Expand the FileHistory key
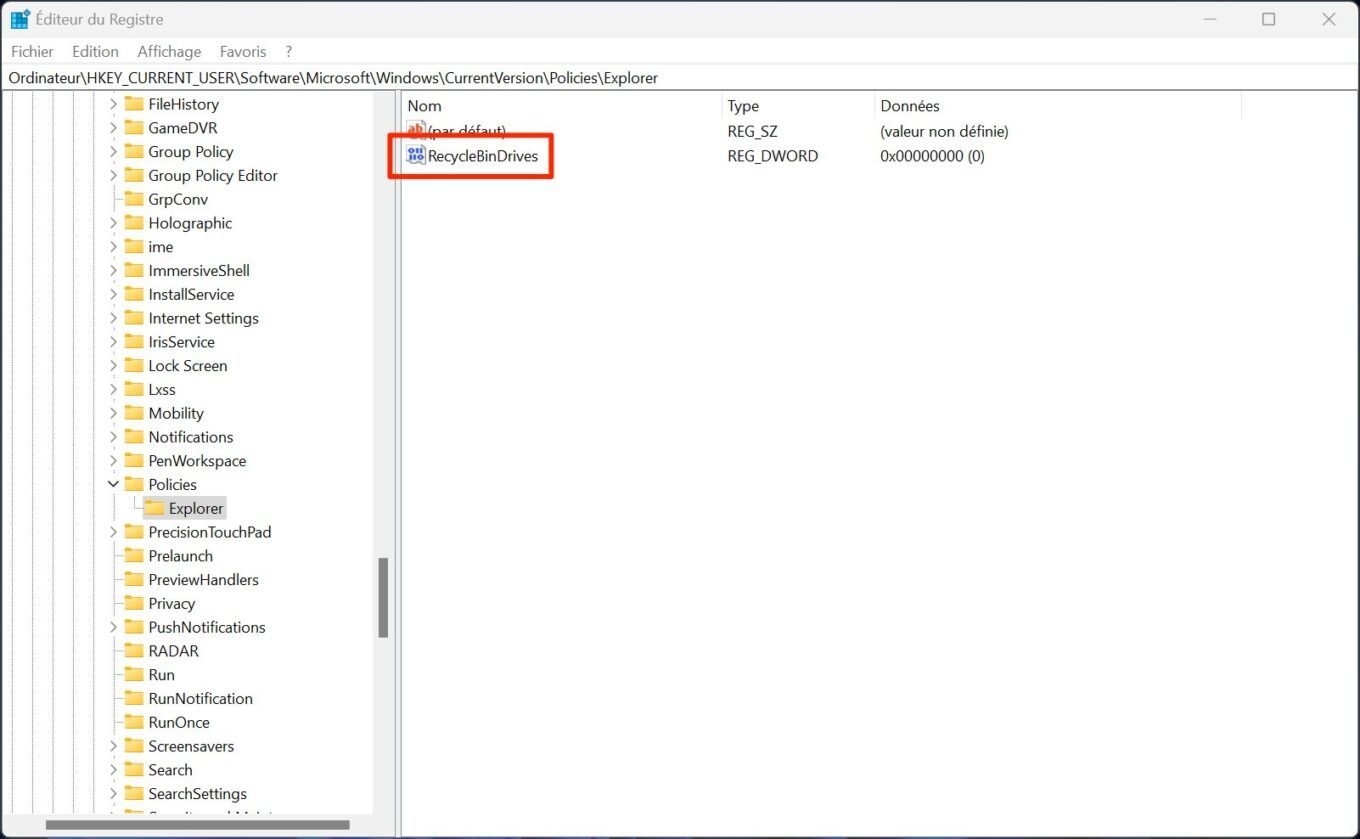1360x839 pixels. point(113,104)
